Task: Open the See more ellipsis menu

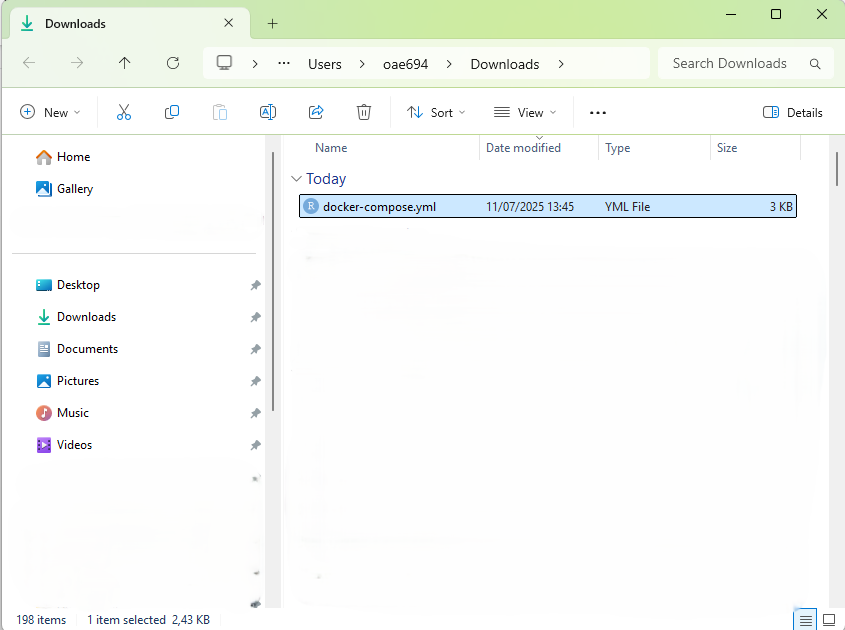Action: 598,113
